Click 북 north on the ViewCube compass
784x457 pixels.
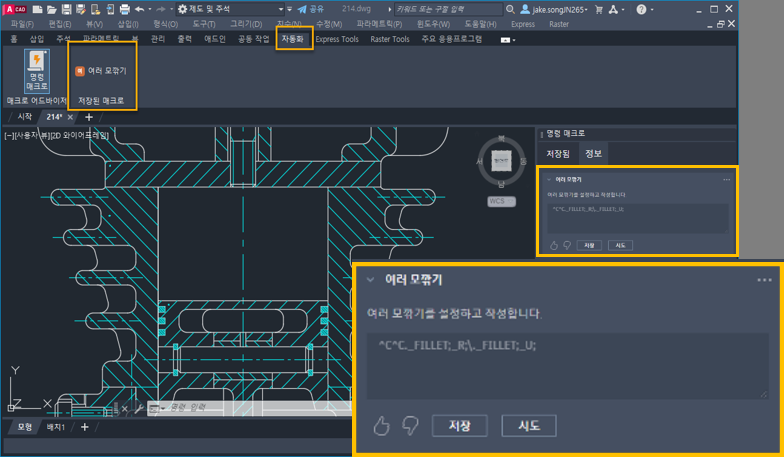(501, 138)
